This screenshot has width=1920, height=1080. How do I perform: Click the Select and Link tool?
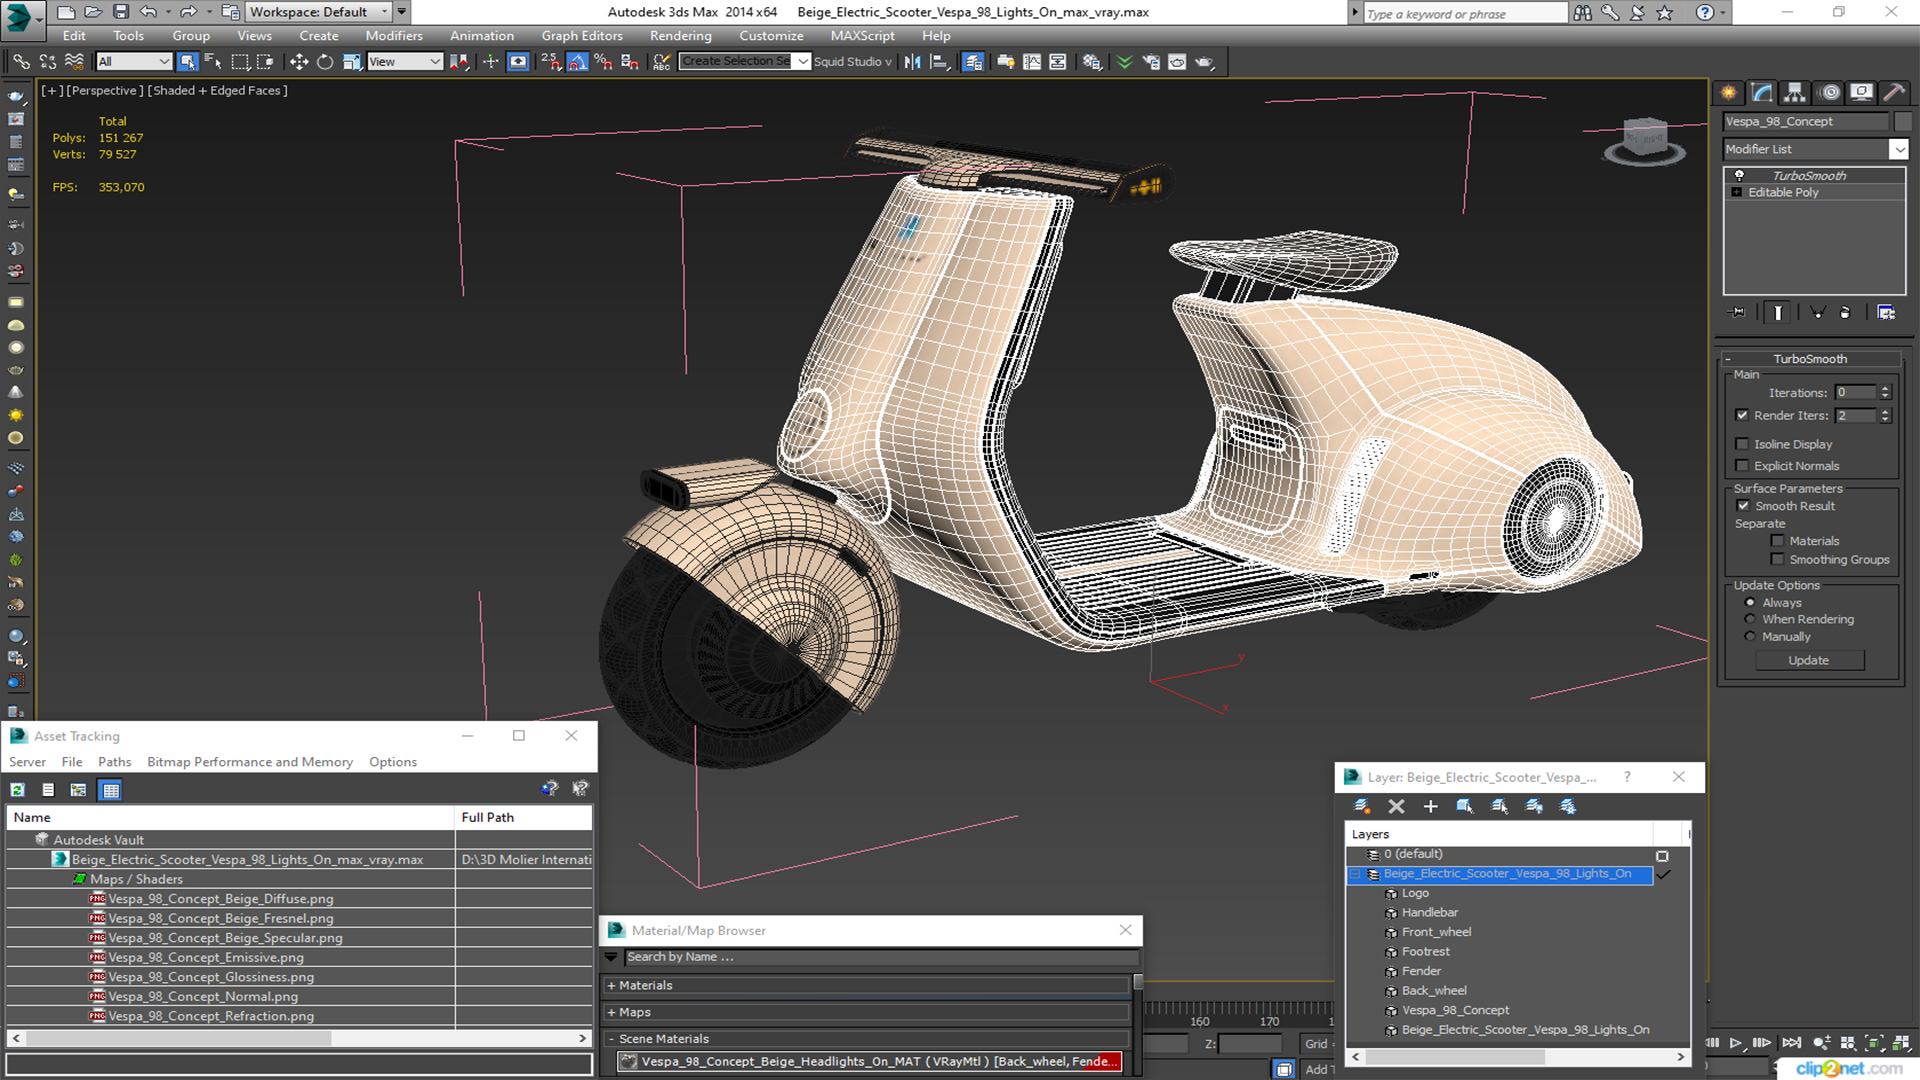21,62
